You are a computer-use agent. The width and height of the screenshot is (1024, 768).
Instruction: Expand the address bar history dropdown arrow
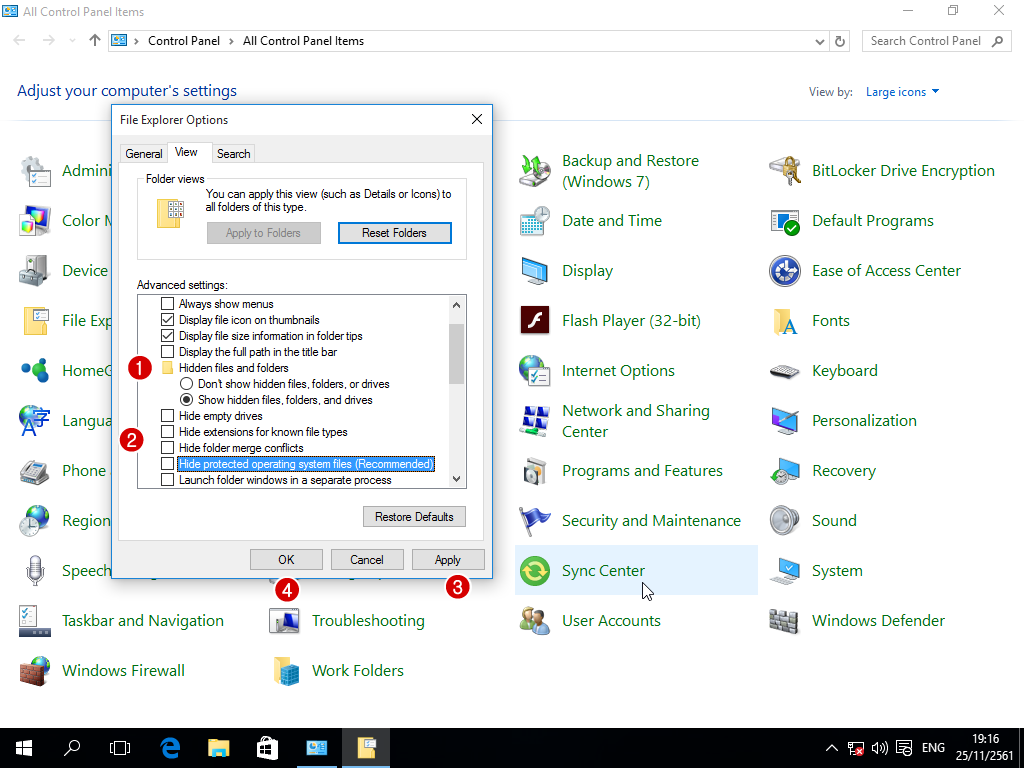click(820, 41)
